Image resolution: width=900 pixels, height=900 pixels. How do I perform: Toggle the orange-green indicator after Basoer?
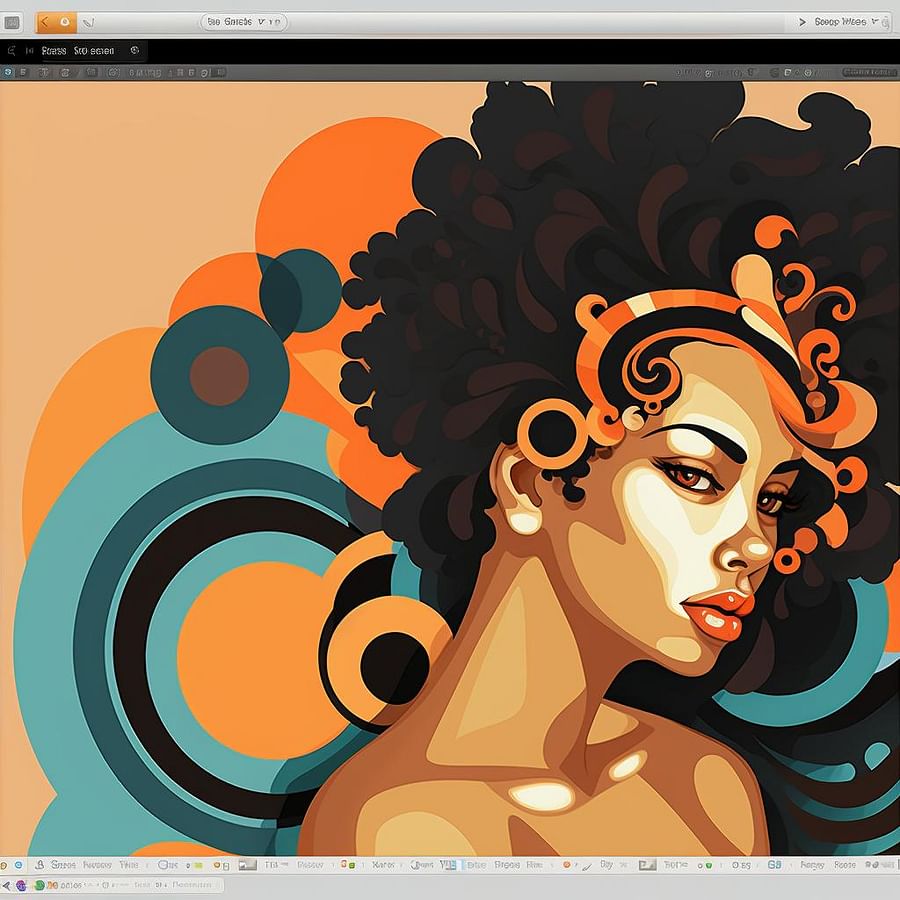pyautogui.click(x=343, y=864)
